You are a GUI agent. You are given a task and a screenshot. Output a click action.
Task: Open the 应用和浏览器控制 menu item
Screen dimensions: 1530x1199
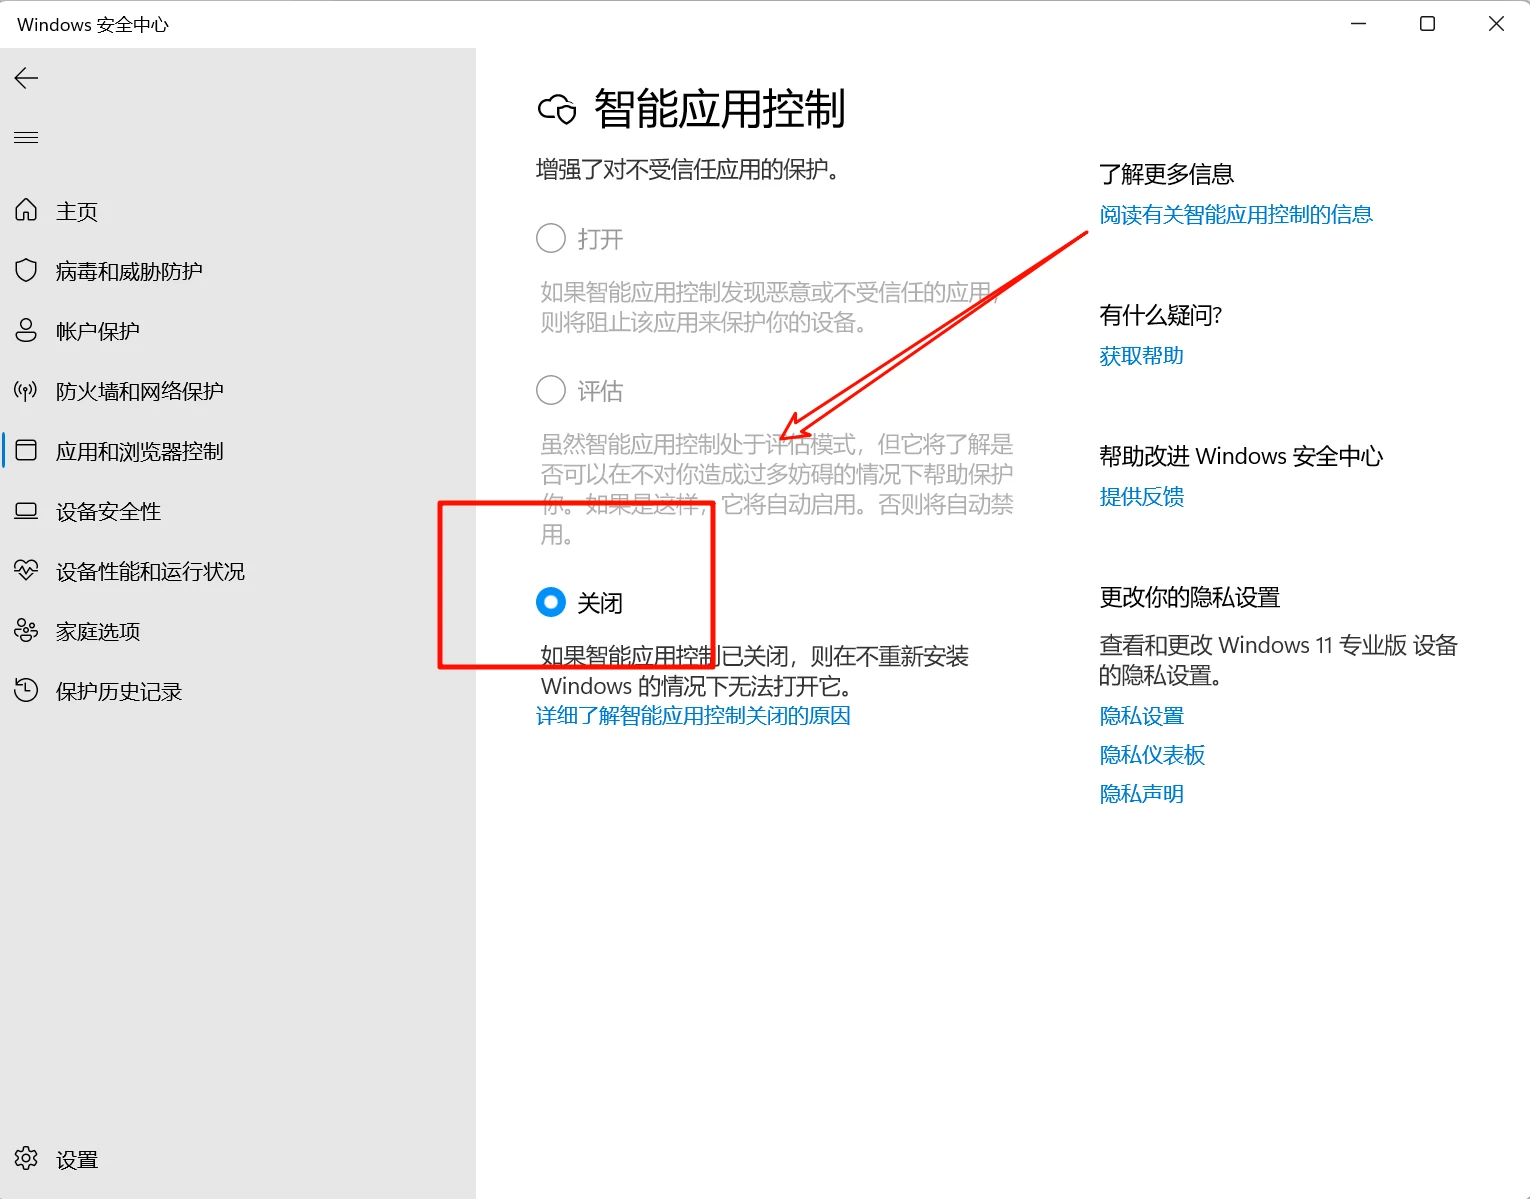(x=139, y=451)
